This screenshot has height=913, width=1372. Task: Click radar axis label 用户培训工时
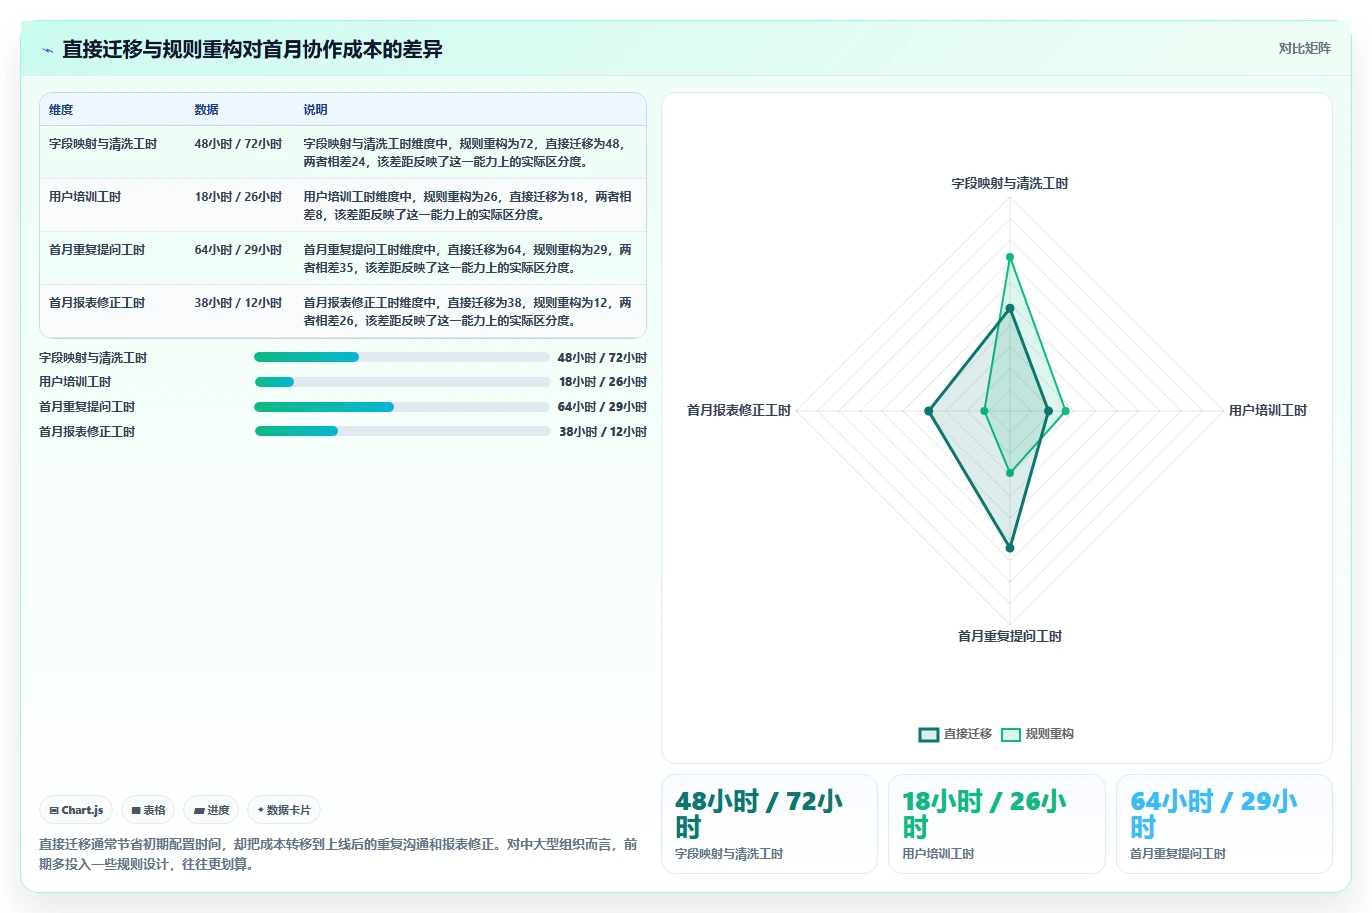click(x=1268, y=411)
